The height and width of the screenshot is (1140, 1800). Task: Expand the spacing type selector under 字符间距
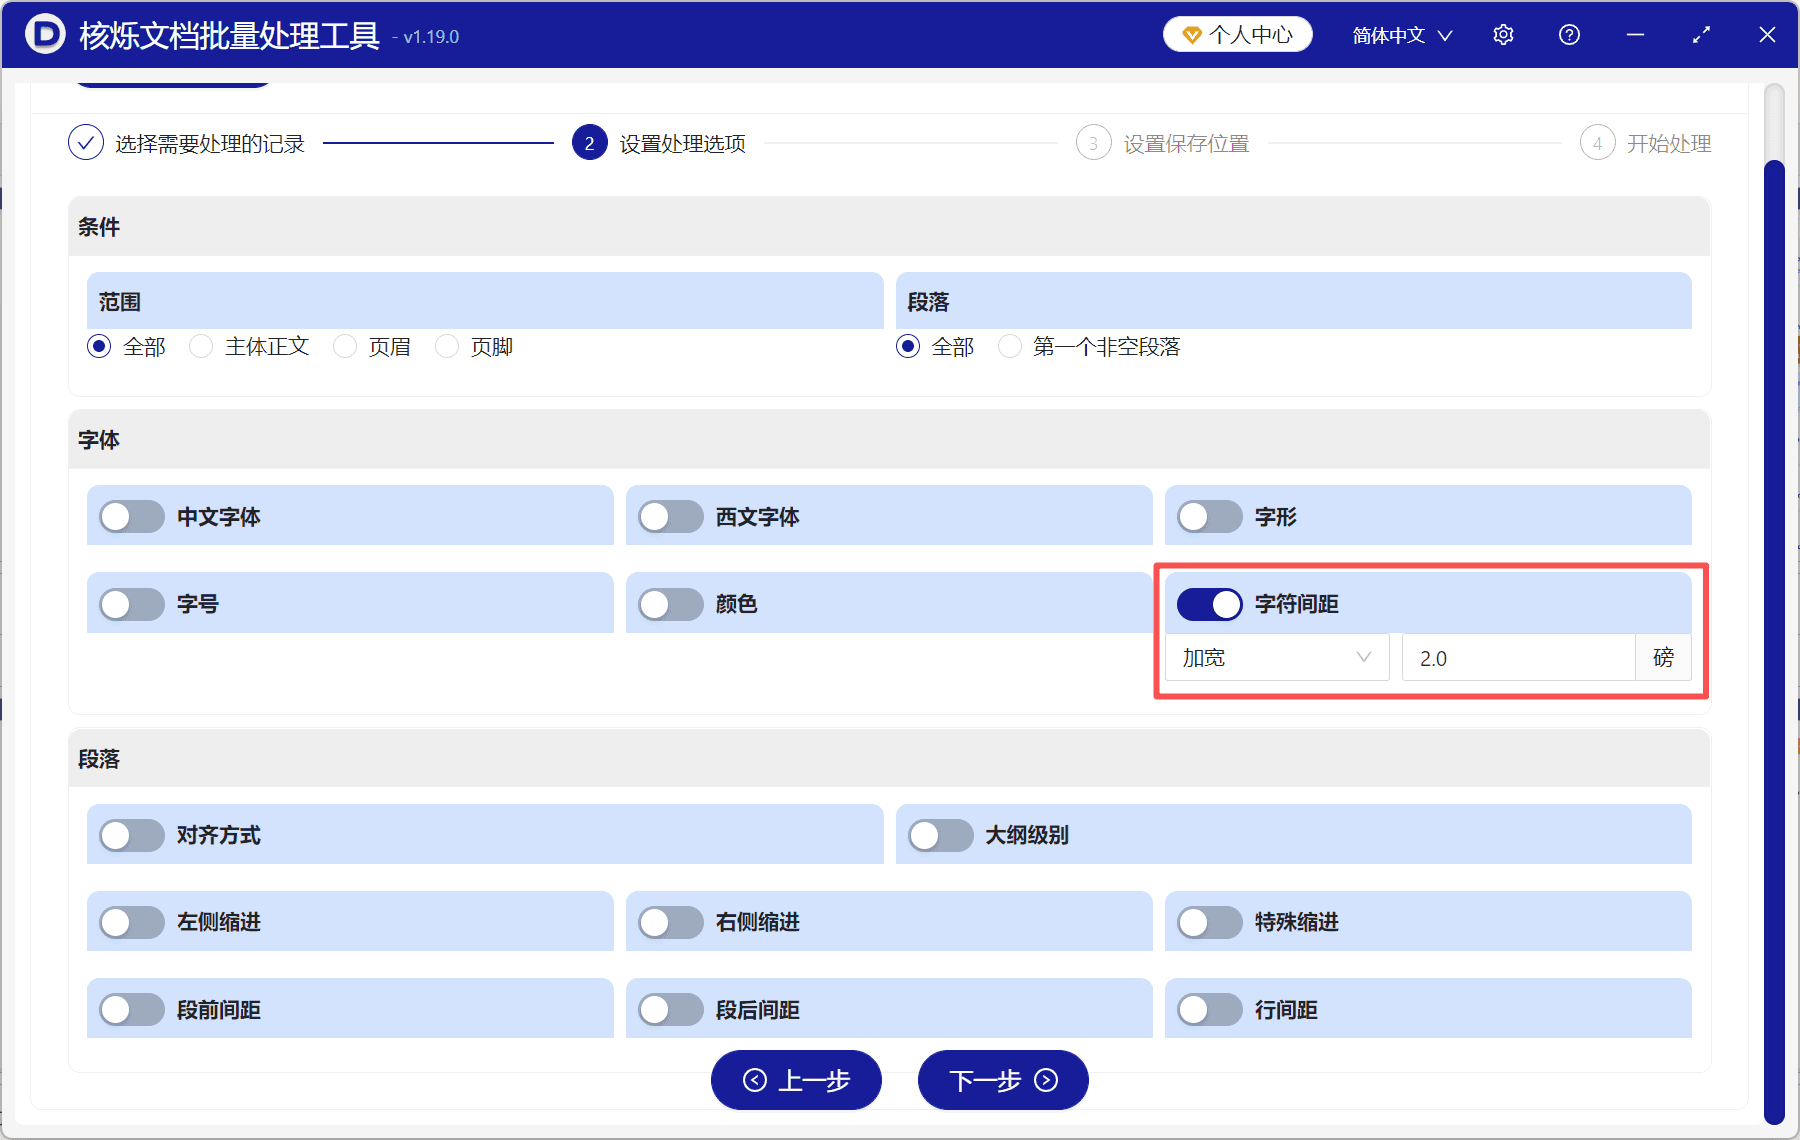(1277, 657)
